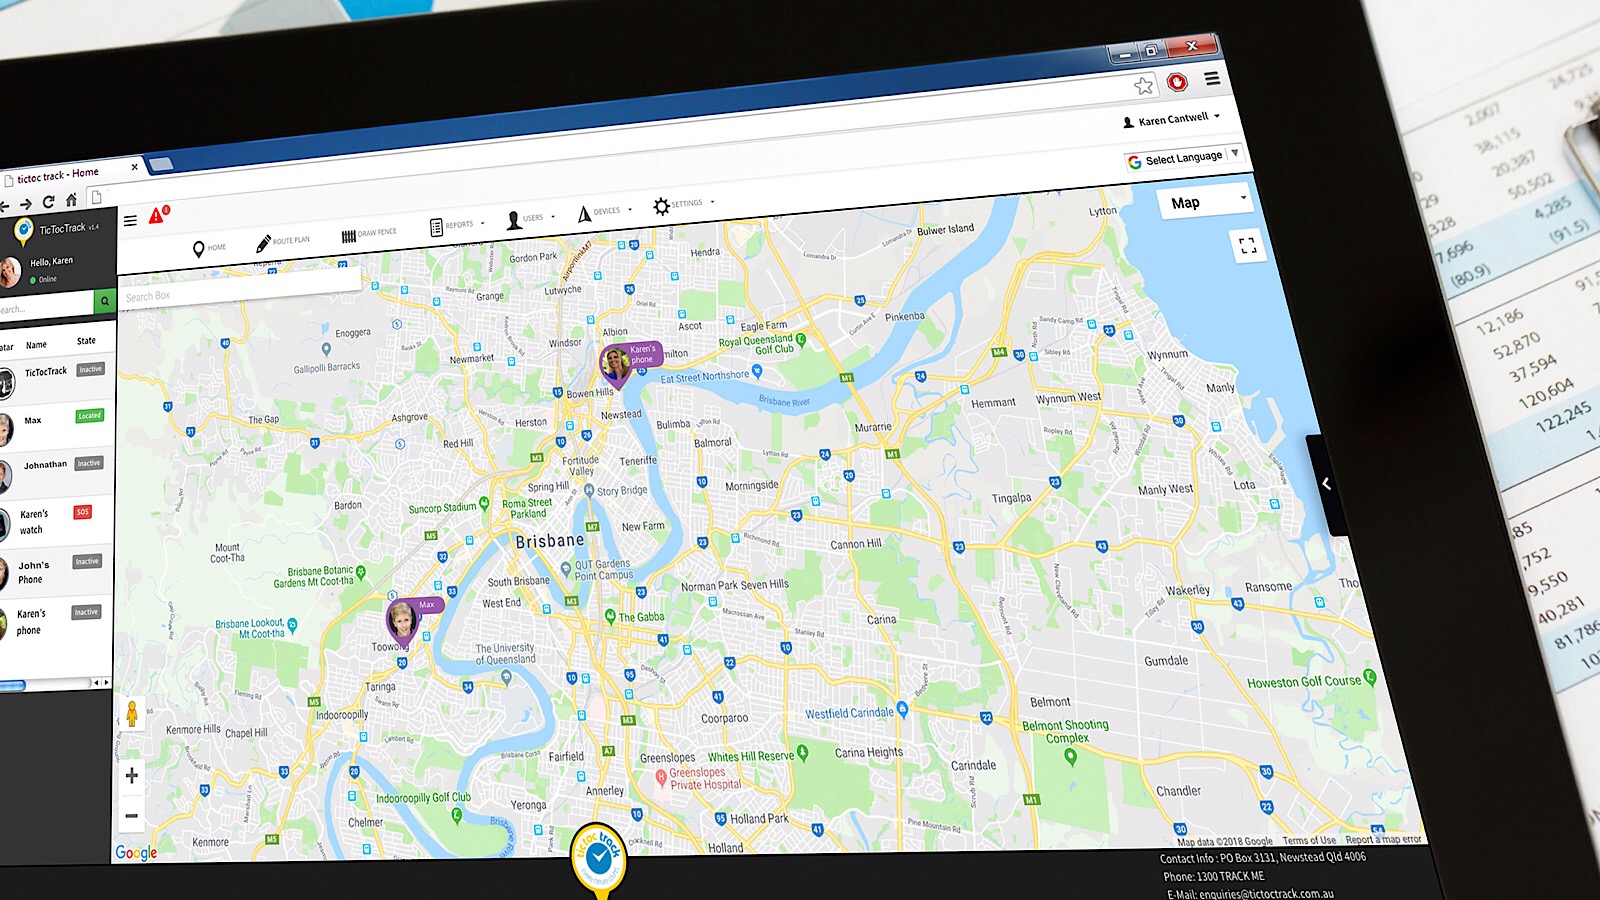This screenshot has width=1600, height=900.
Task: Click the Located status badge for Max
Action: (90, 415)
